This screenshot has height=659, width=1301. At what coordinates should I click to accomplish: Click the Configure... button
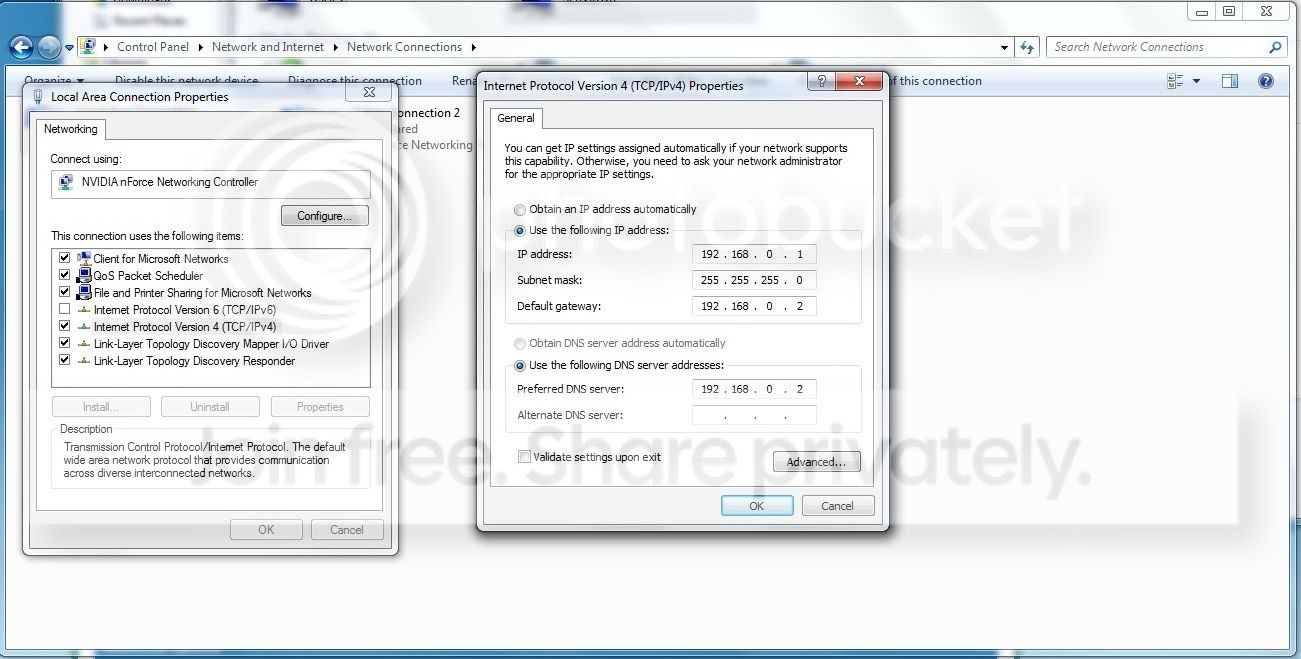click(325, 216)
